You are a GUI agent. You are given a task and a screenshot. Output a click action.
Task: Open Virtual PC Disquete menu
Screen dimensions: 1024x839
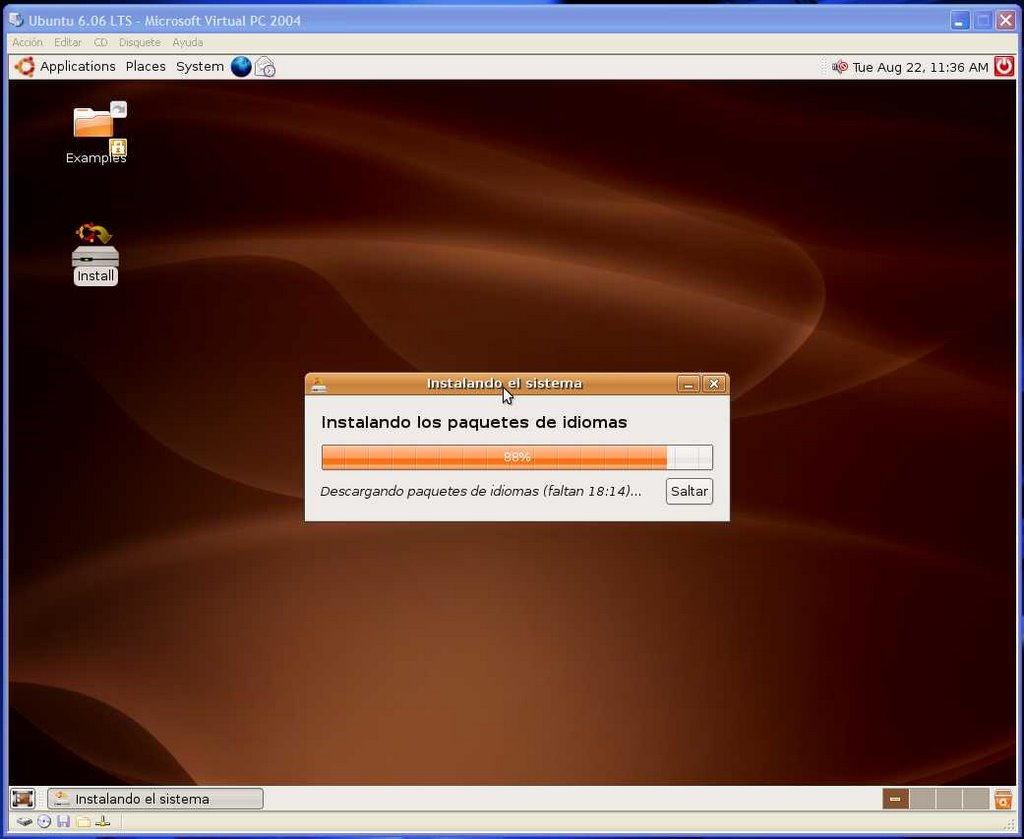click(x=140, y=42)
